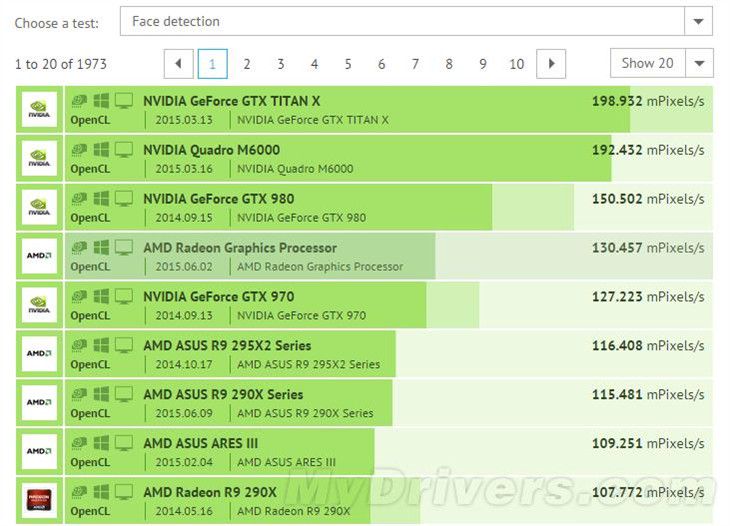
Task: Click the Windows icon in GTX TITAN X row
Action: tap(101, 101)
